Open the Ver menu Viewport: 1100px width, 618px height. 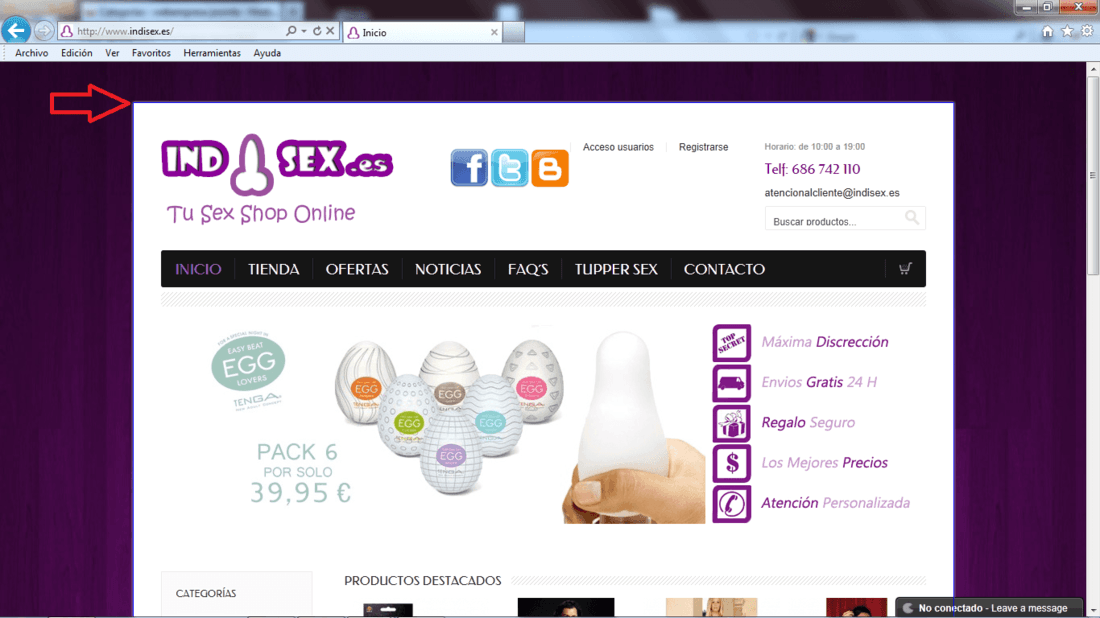(x=112, y=53)
